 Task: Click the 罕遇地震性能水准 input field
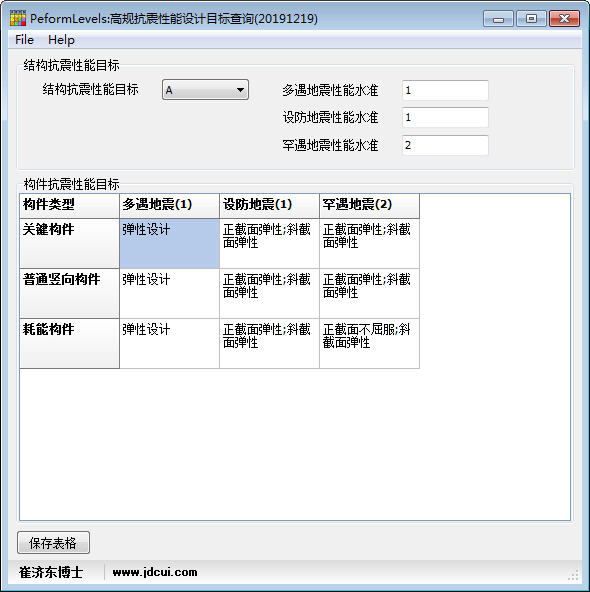click(445, 145)
